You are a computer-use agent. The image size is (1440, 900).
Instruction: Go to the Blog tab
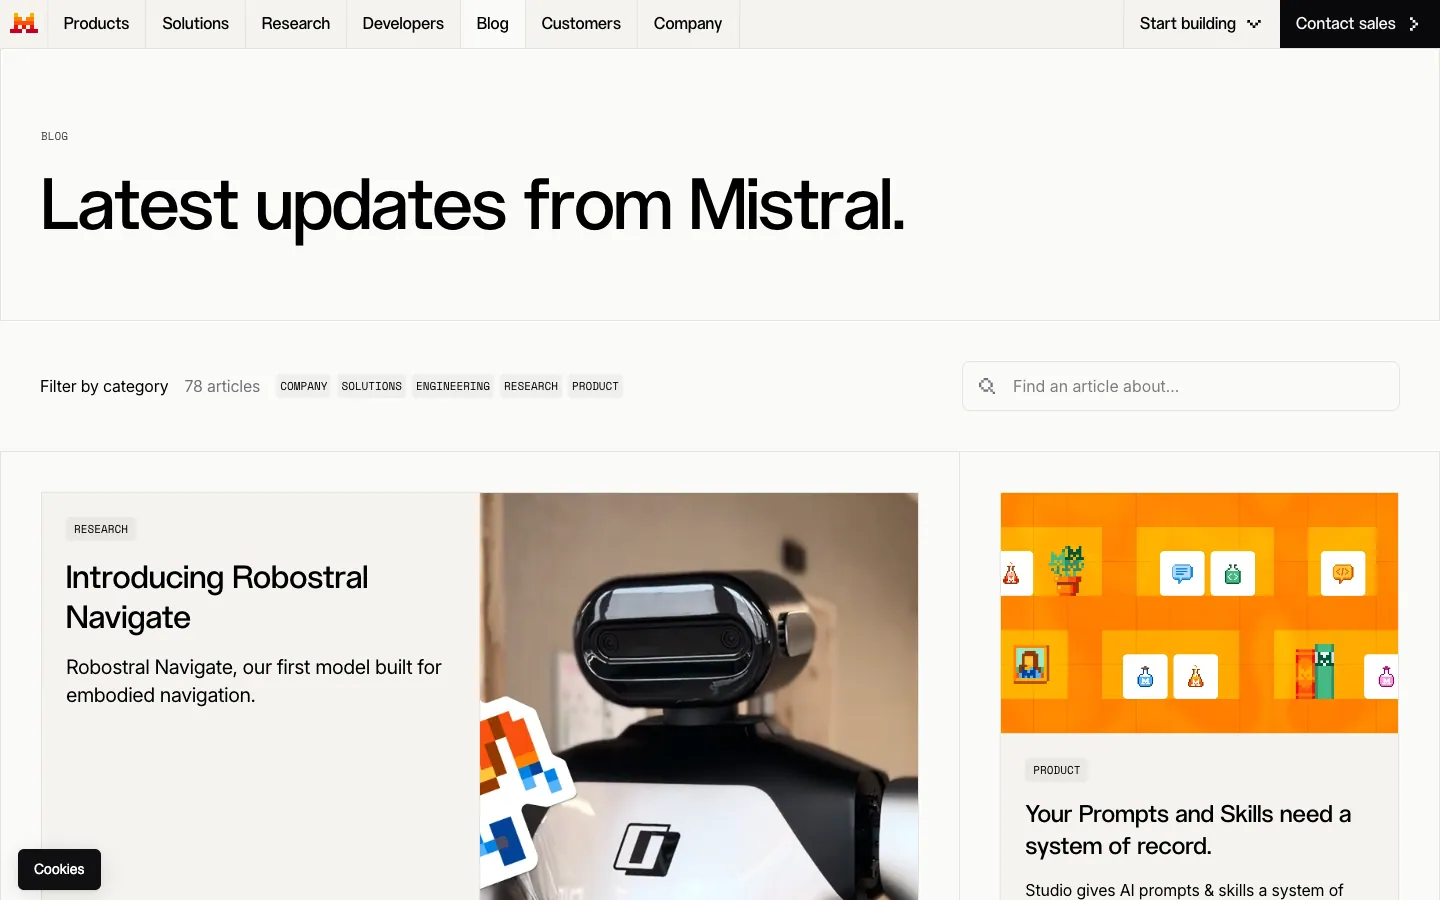pos(492,23)
